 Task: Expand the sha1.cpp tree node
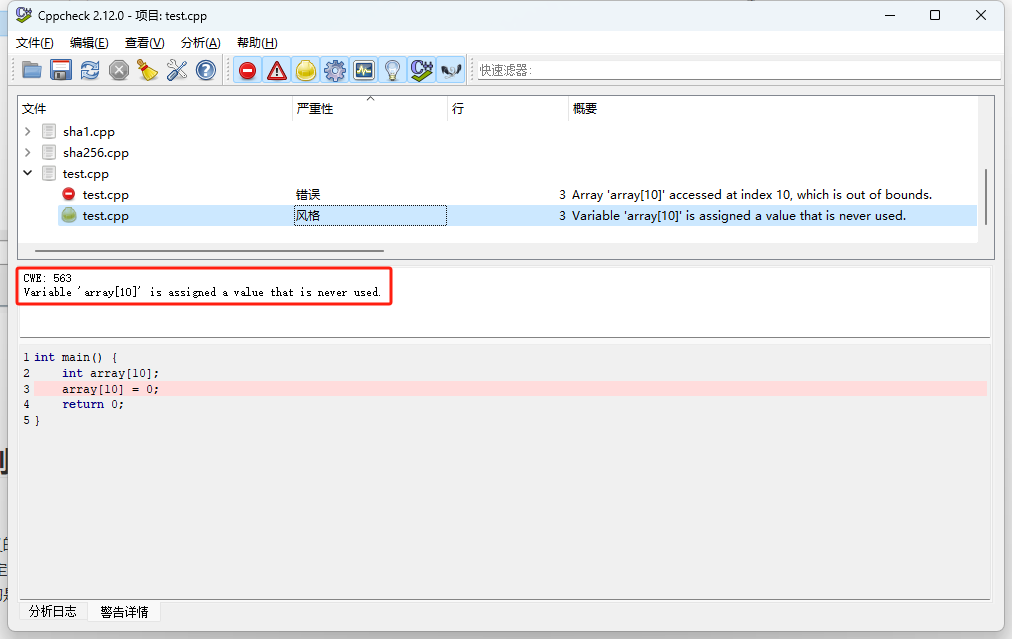(x=27, y=132)
